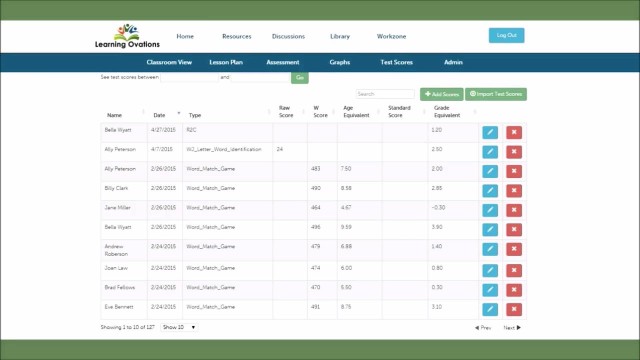640x360 pixels.
Task: Click the Learning Ovations logo
Action: [127, 36]
